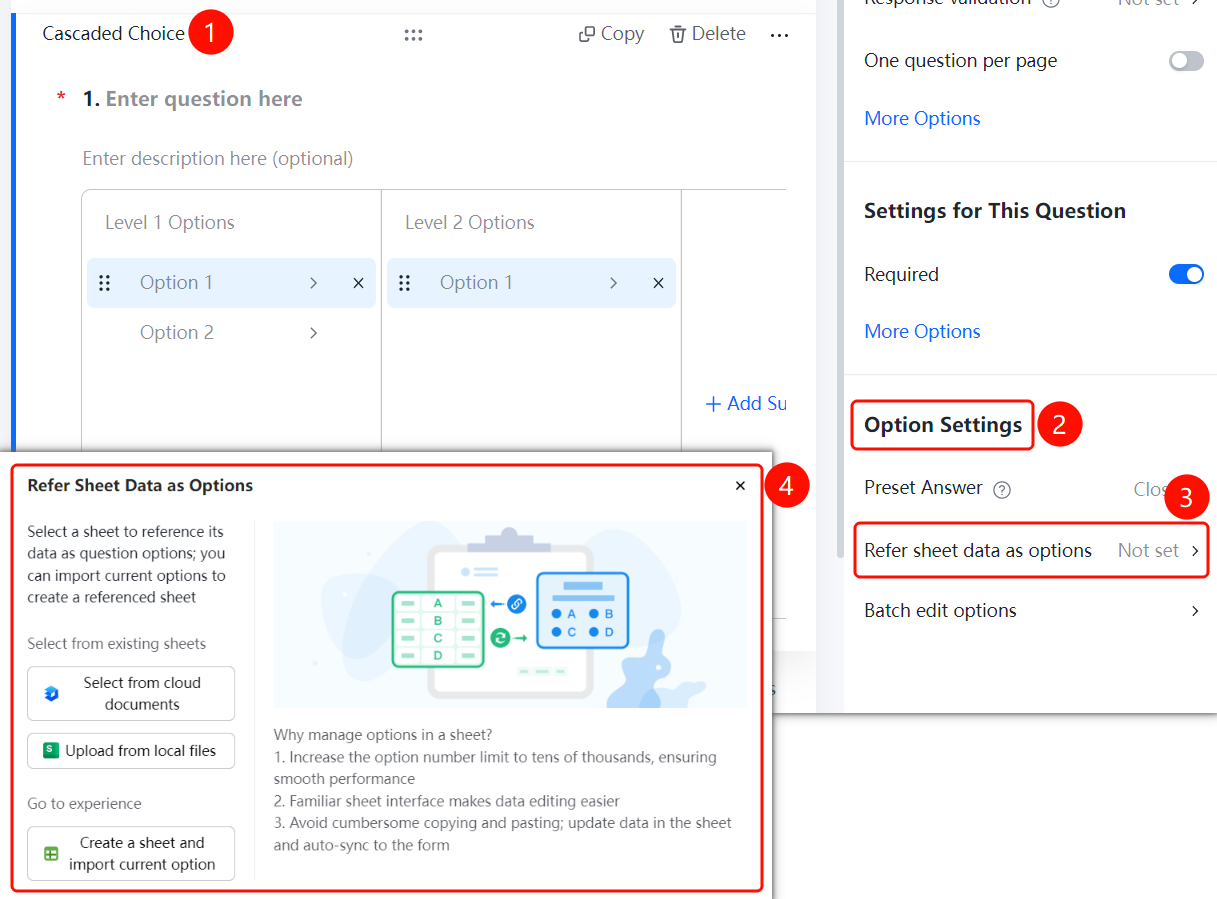Toggle One question per page switch
Screen dimensions: 1217x899
pyautogui.click(x=1186, y=61)
